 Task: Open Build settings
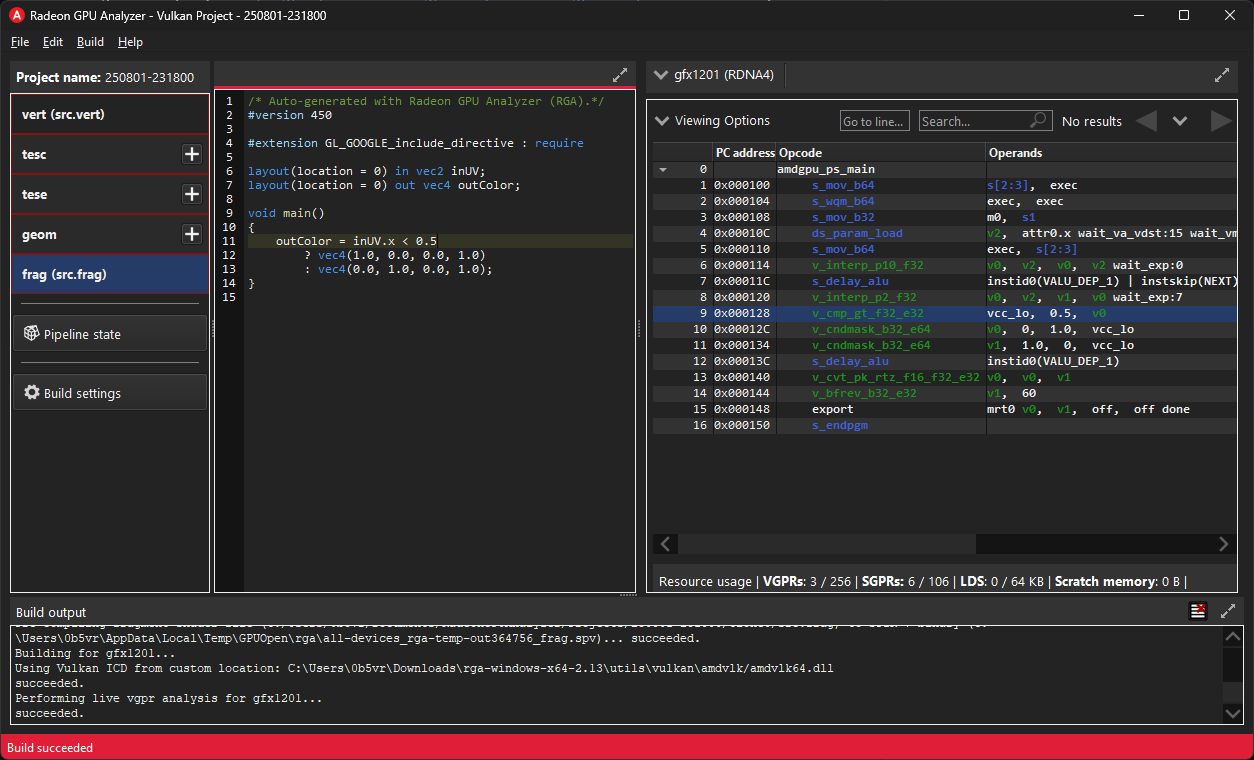110,393
